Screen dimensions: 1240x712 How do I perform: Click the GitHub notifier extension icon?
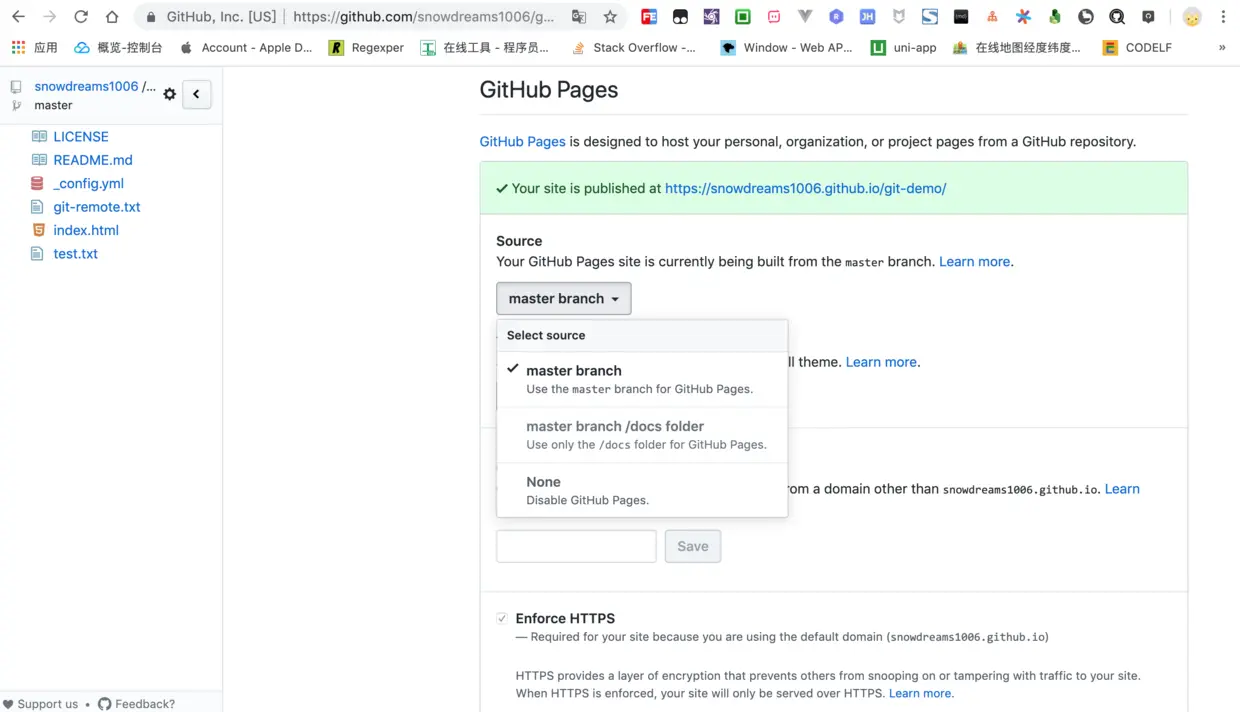[x=1149, y=16]
